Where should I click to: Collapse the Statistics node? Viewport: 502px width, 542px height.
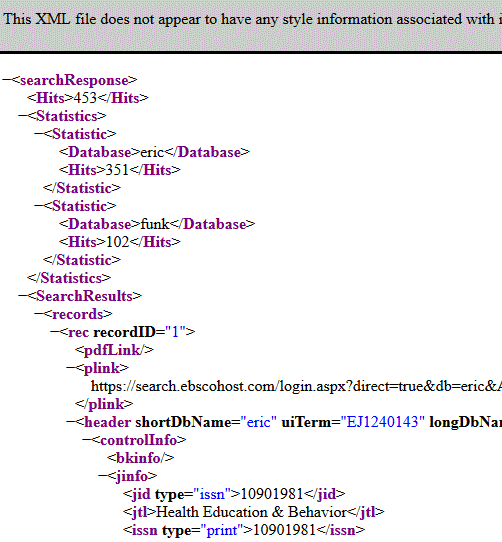tap(22, 116)
